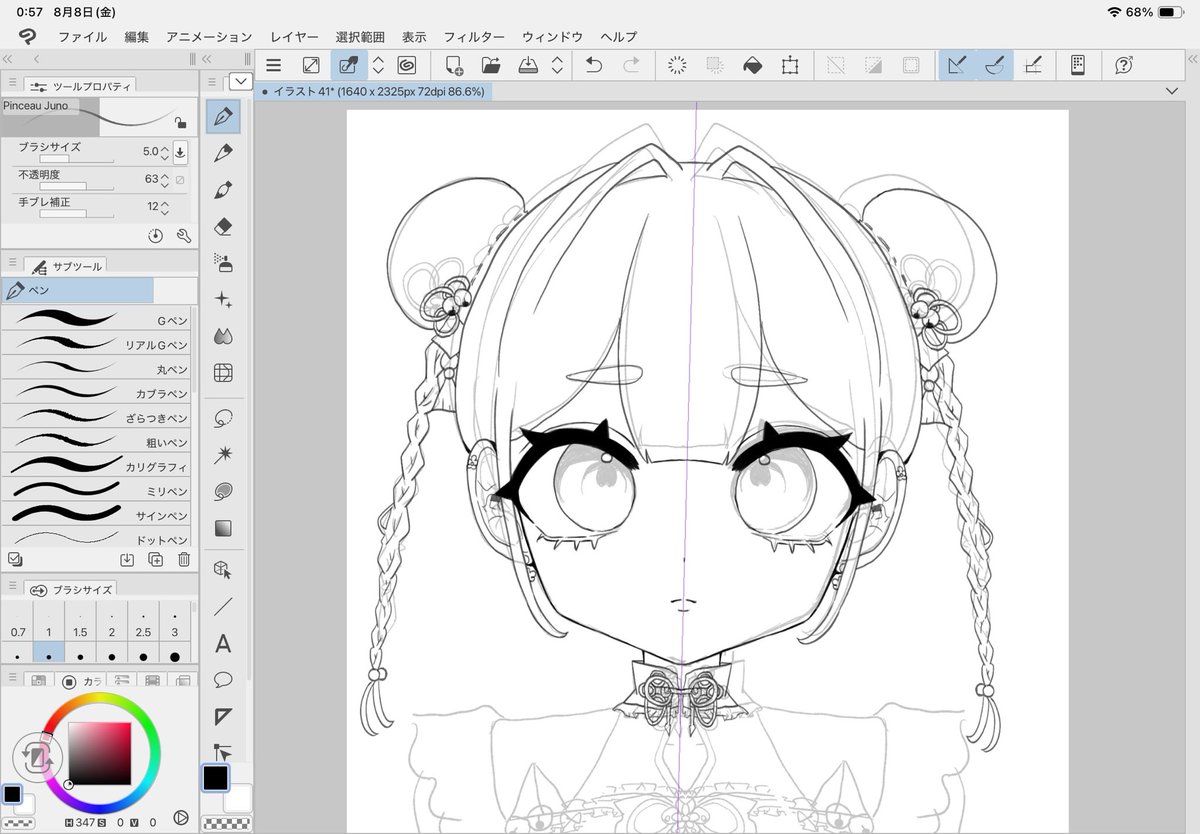The image size is (1200, 834).
Task: Open the Text tool
Action: point(222,644)
